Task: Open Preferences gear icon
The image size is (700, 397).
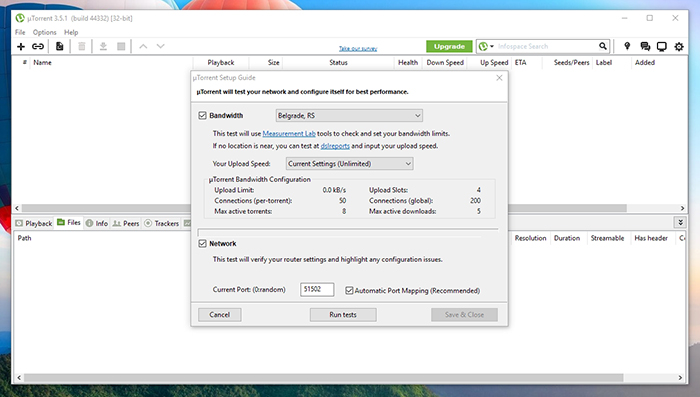Action: click(x=679, y=46)
